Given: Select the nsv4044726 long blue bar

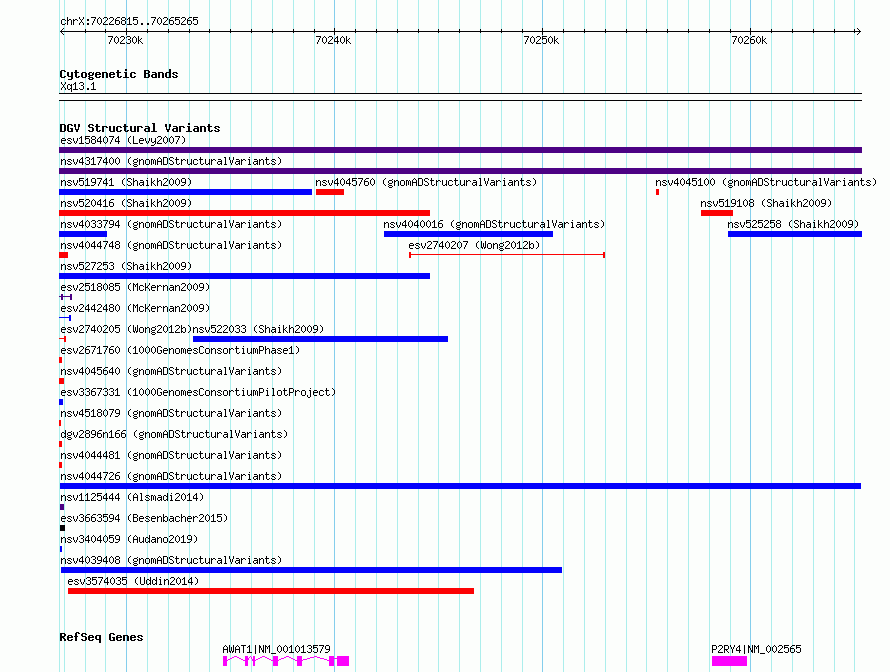Looking at the screenshot, I should click(460, 486).
